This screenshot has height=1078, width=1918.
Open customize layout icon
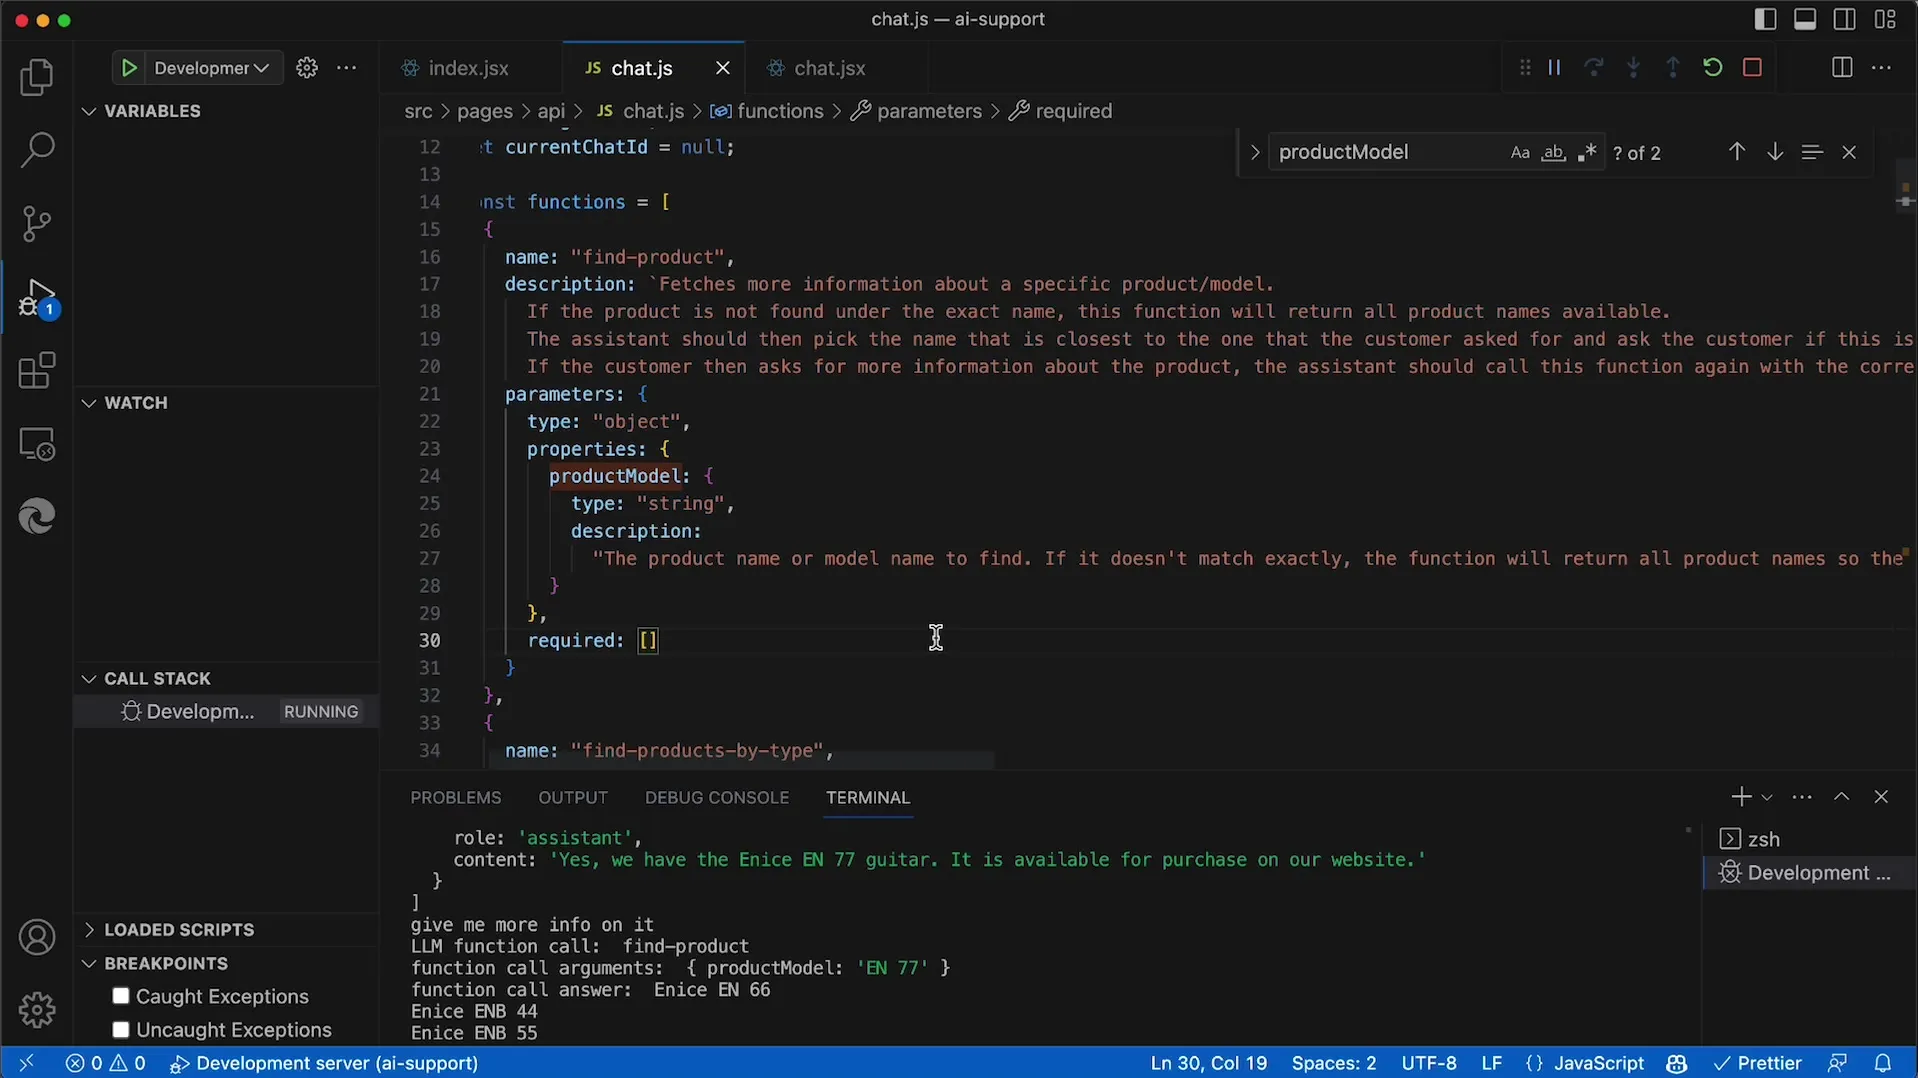click(1885, 19)
